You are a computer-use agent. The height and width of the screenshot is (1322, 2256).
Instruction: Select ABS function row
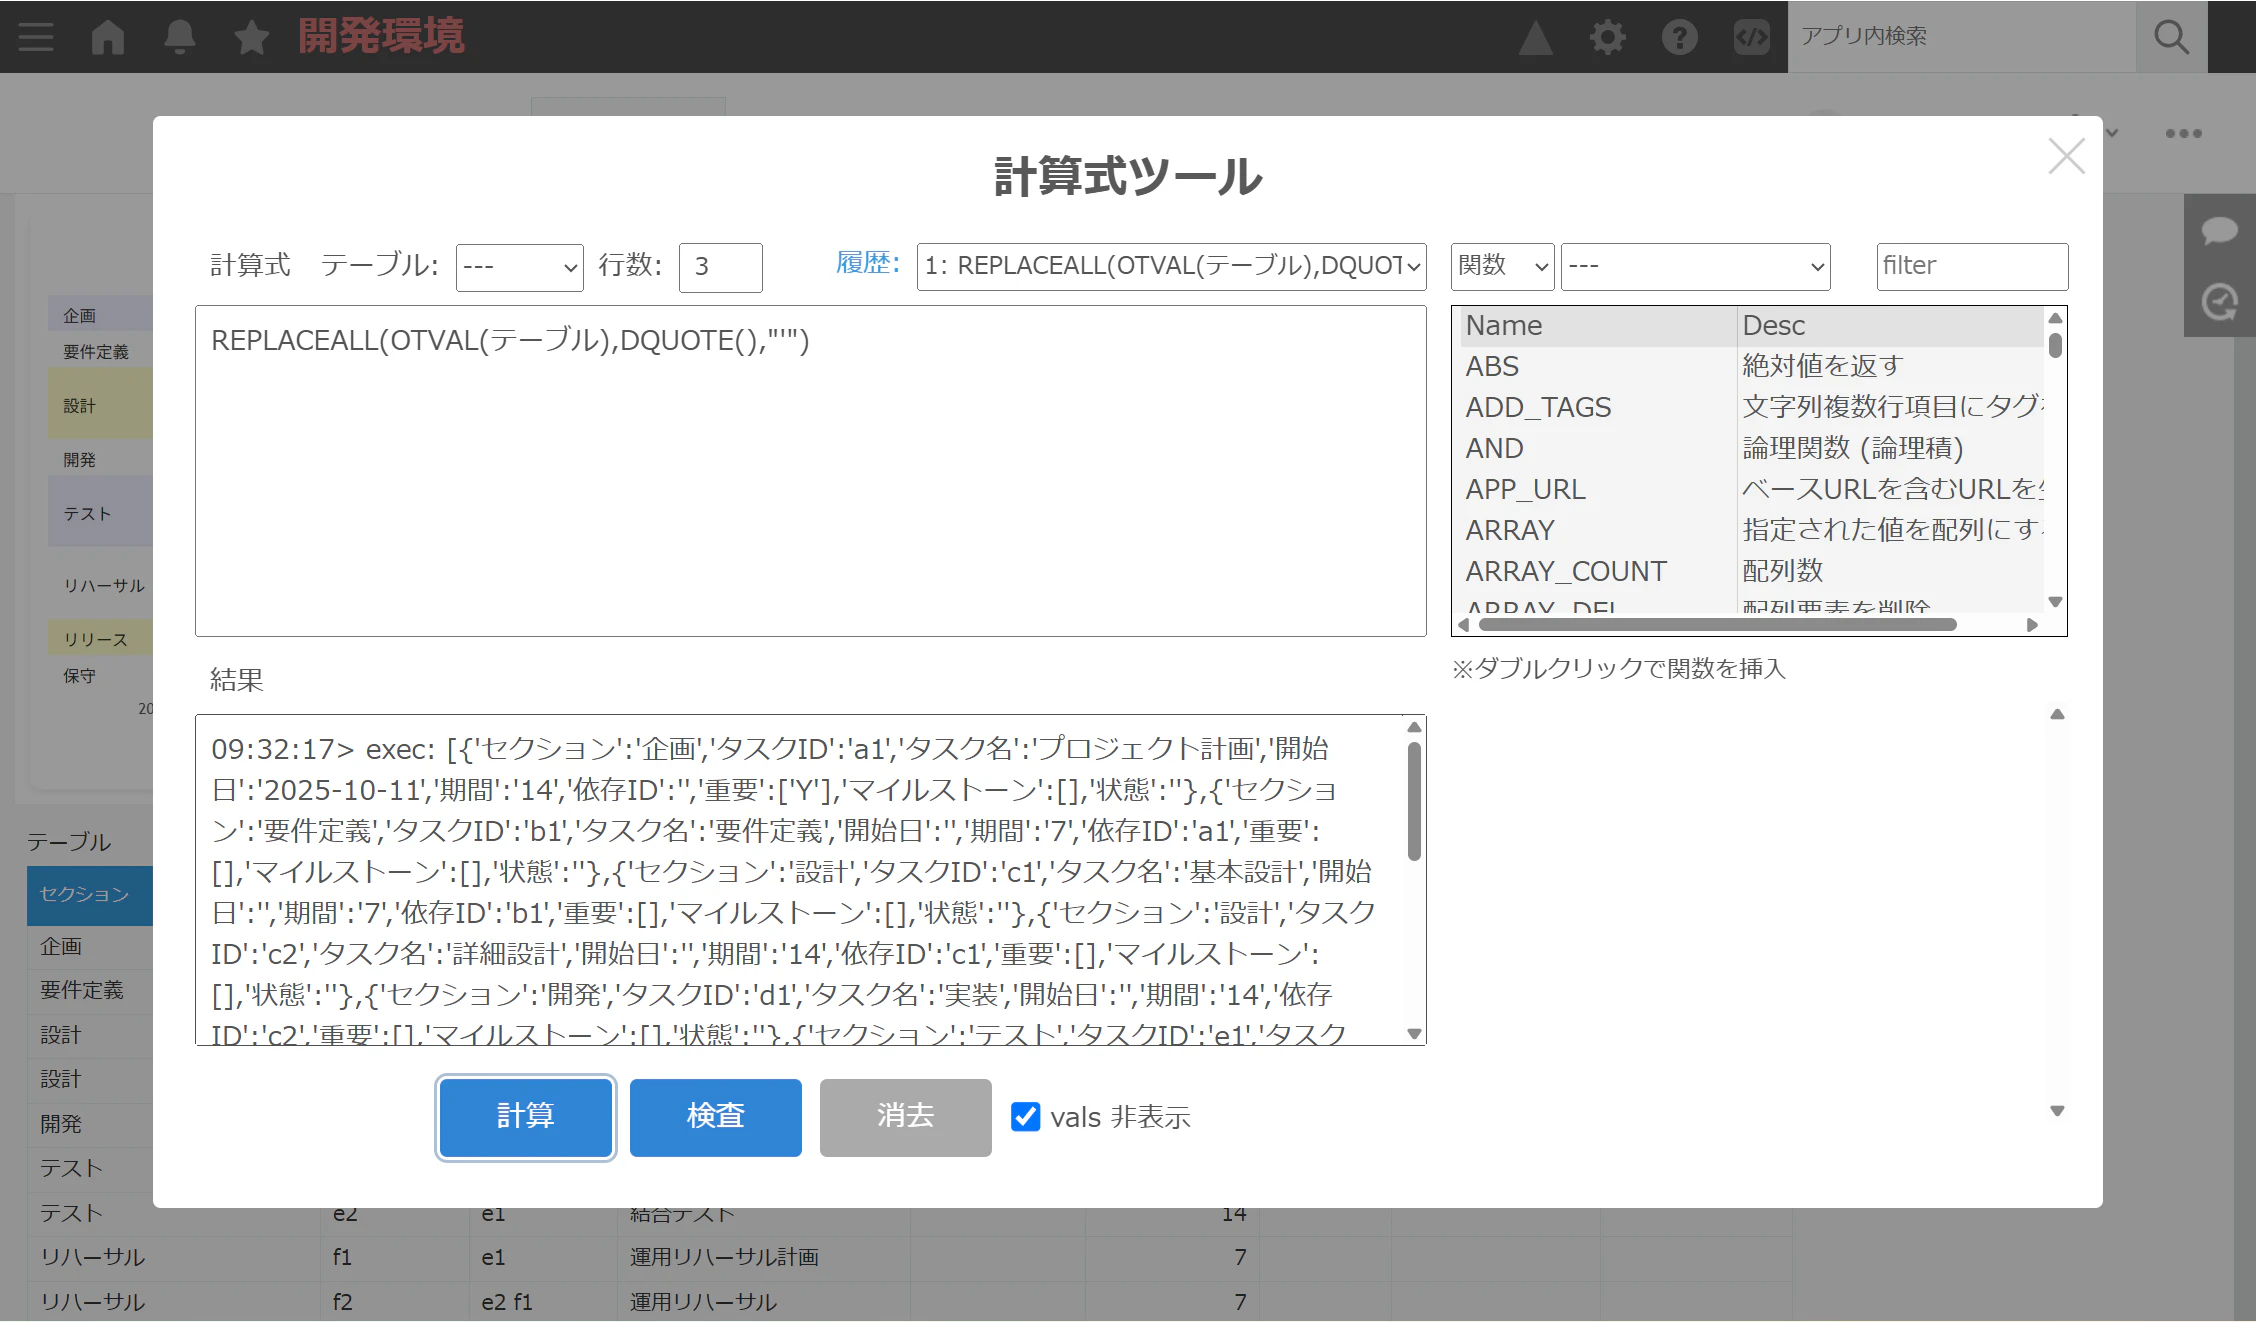[x=1750, y=366]
